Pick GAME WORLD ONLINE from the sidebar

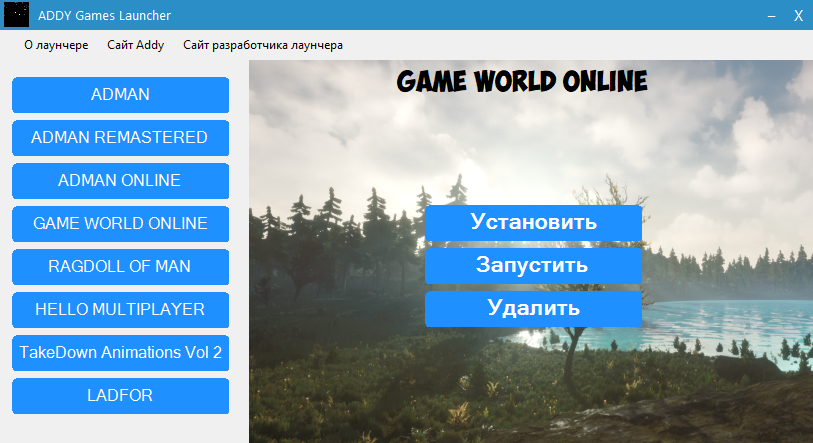(120, 224)
